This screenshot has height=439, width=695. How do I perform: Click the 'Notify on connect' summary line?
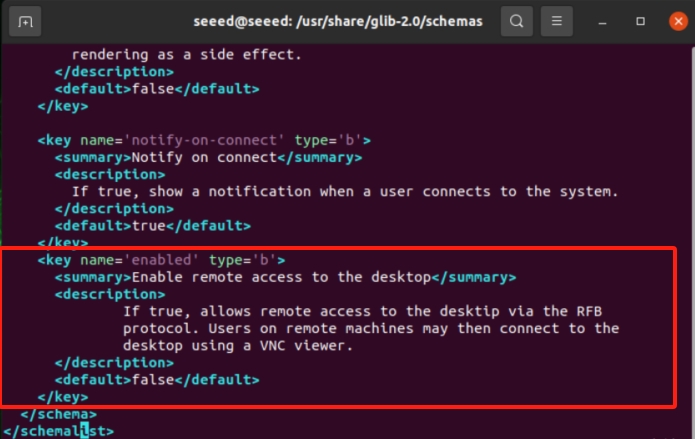pyautogui.click(x=208, y=158)
